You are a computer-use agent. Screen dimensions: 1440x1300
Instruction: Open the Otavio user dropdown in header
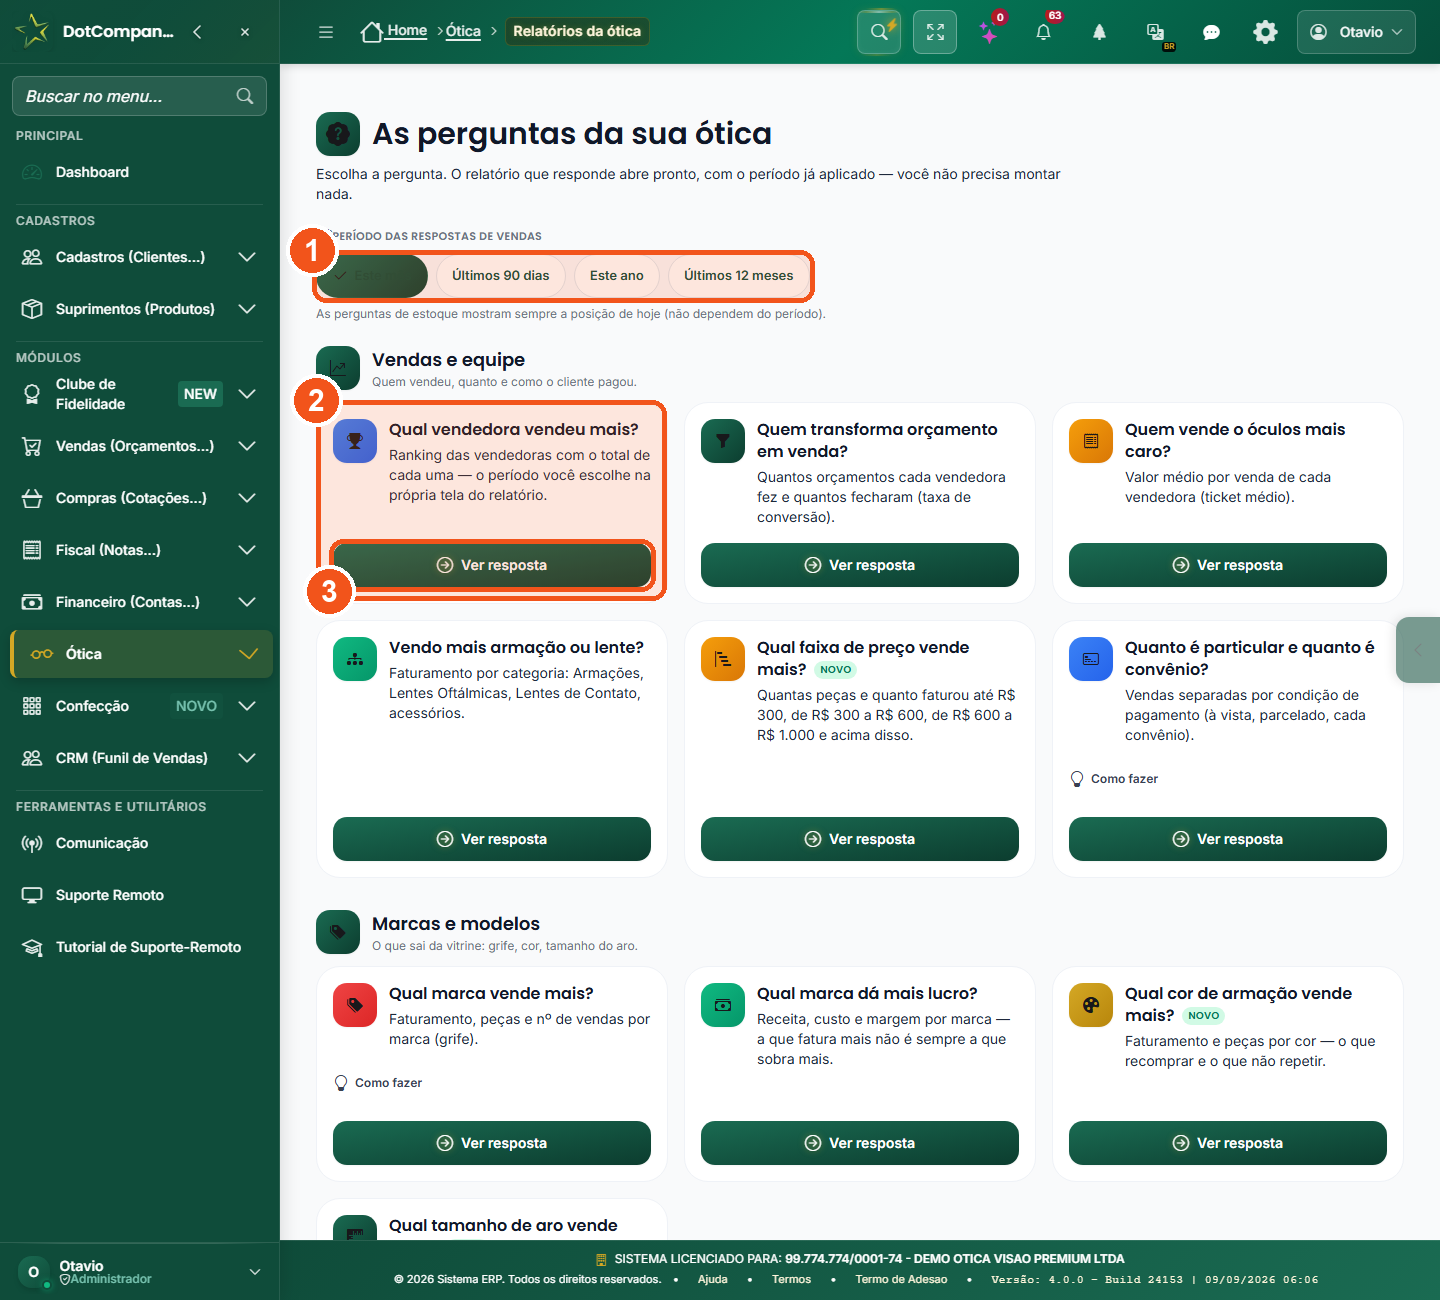coord(1356,32)
